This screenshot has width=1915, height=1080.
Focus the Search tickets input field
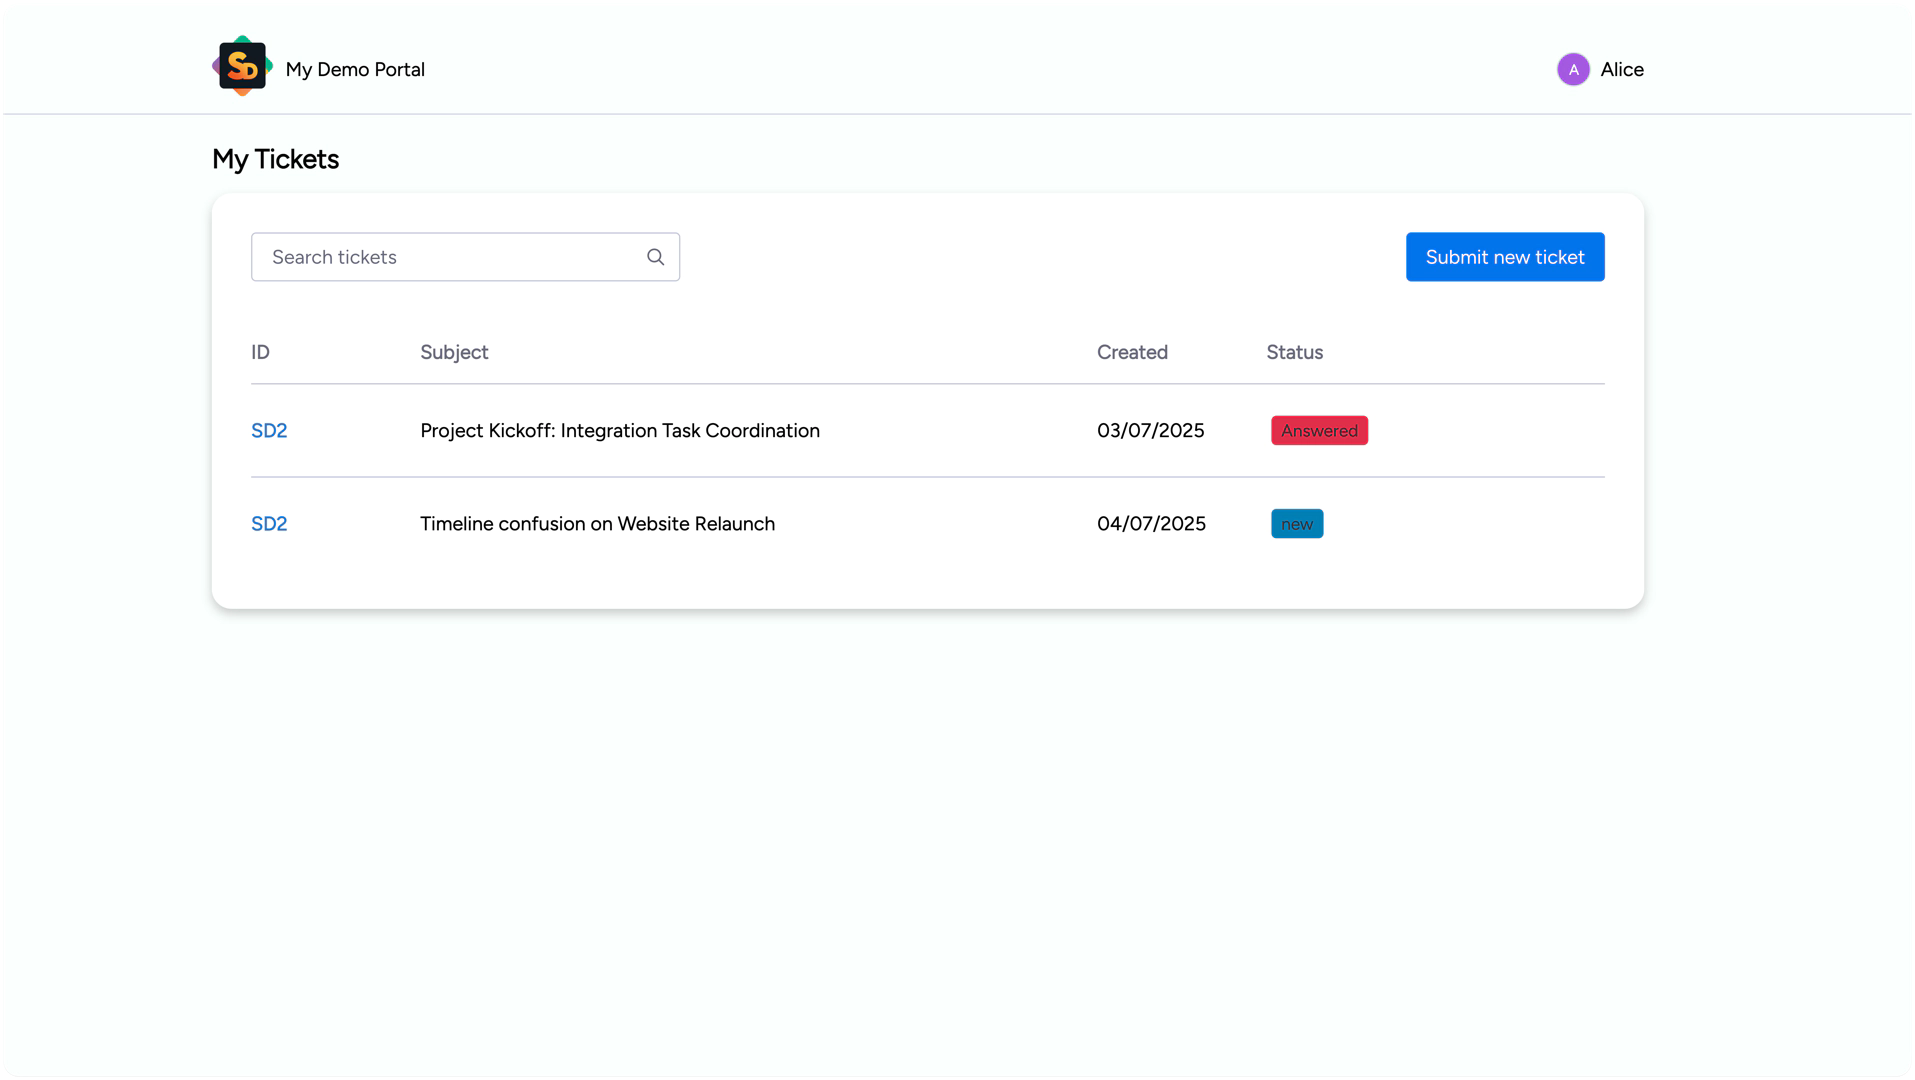(x=450, y=257)
